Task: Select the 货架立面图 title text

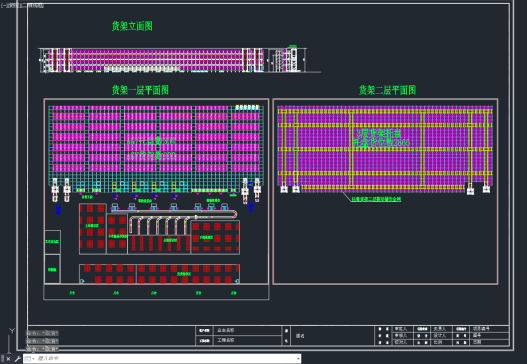Action: tap(132, 26)
